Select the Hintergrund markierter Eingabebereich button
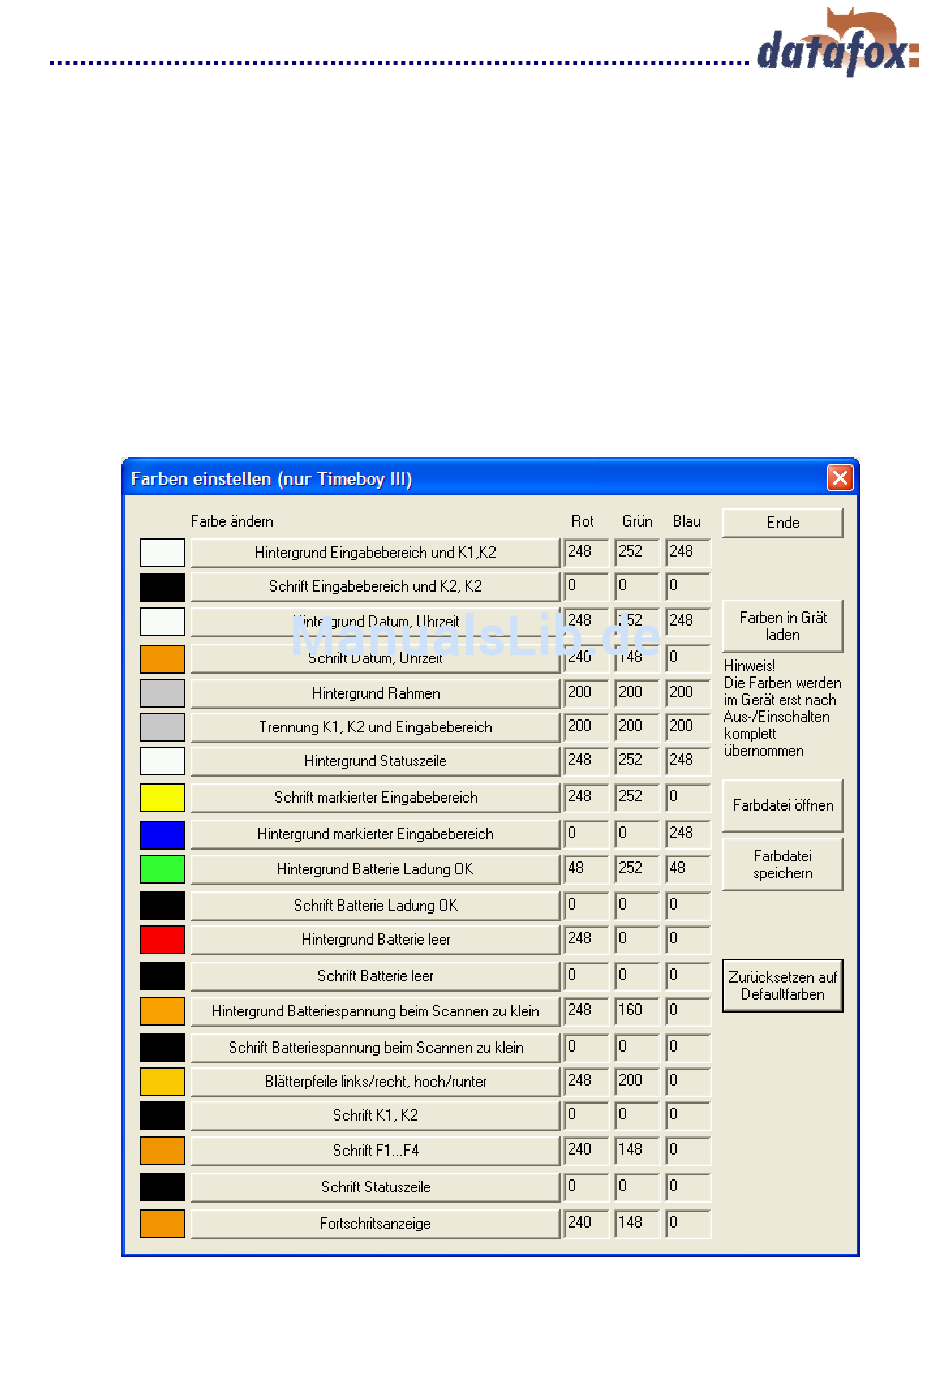The width and height of the screenshot is (950, 1379). [x=375, y=834]
